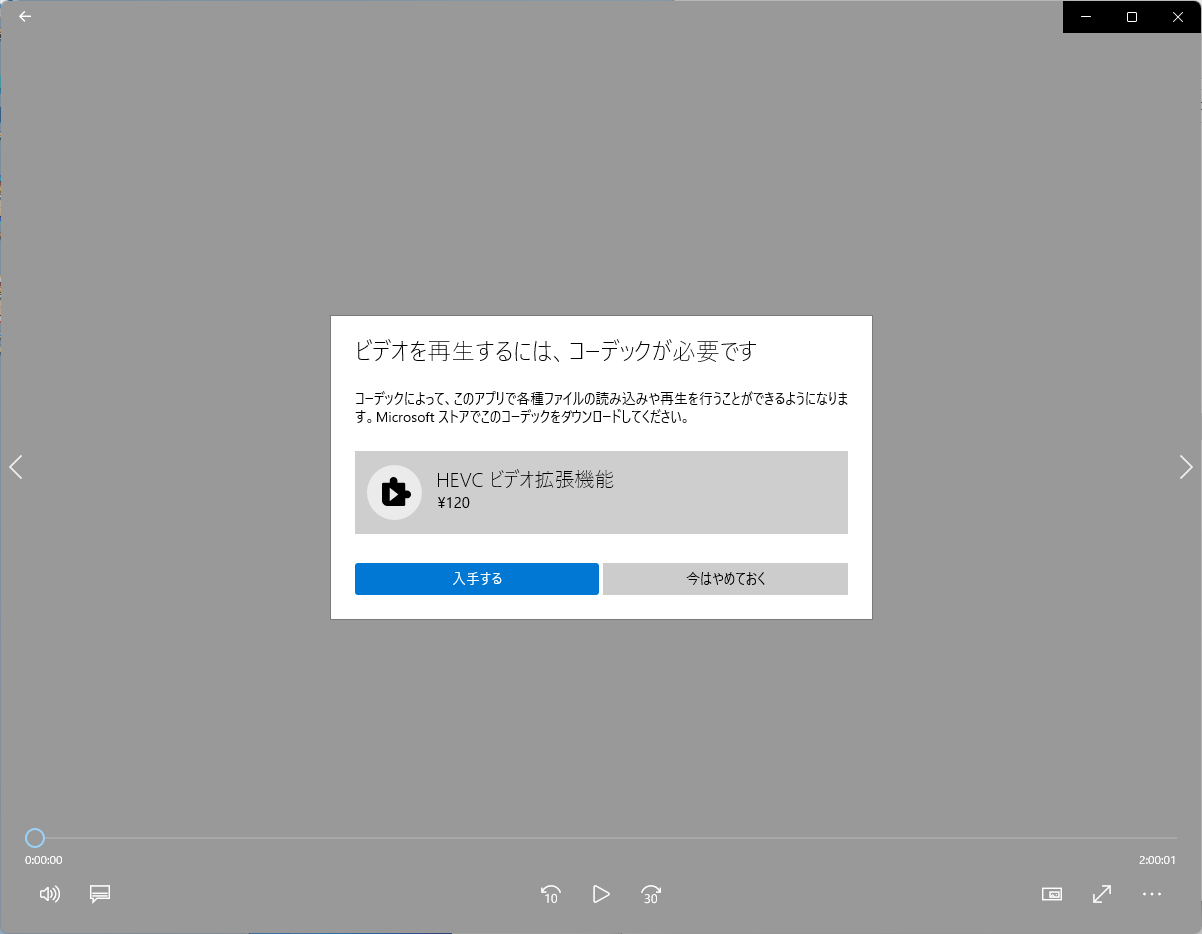This screenshot has height=934, width=1202.
Task: Open the more options ellipsis menu
Action: click(1152, 894)
